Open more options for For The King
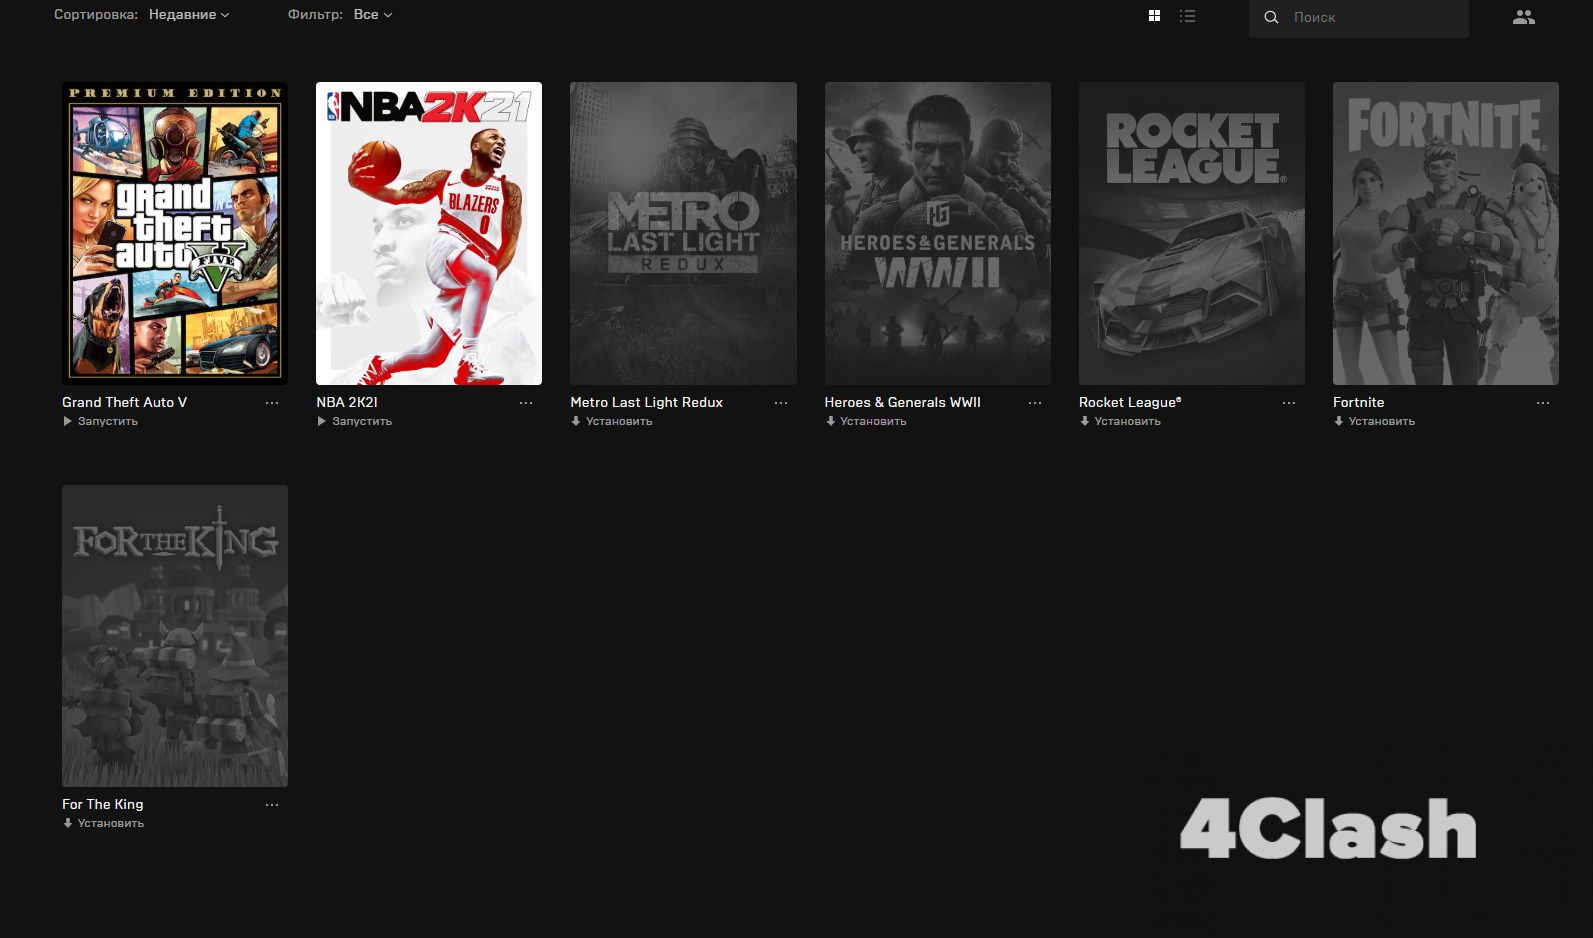This screenshot has width=1593, height=938. point(272,805)
